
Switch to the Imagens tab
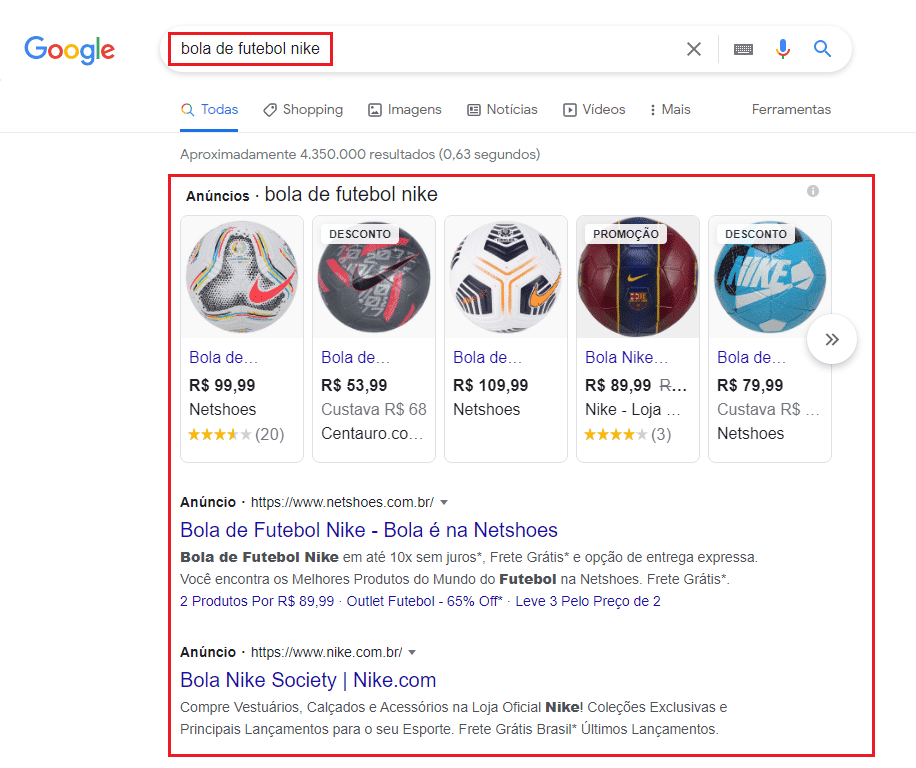(x=405, y=109)
